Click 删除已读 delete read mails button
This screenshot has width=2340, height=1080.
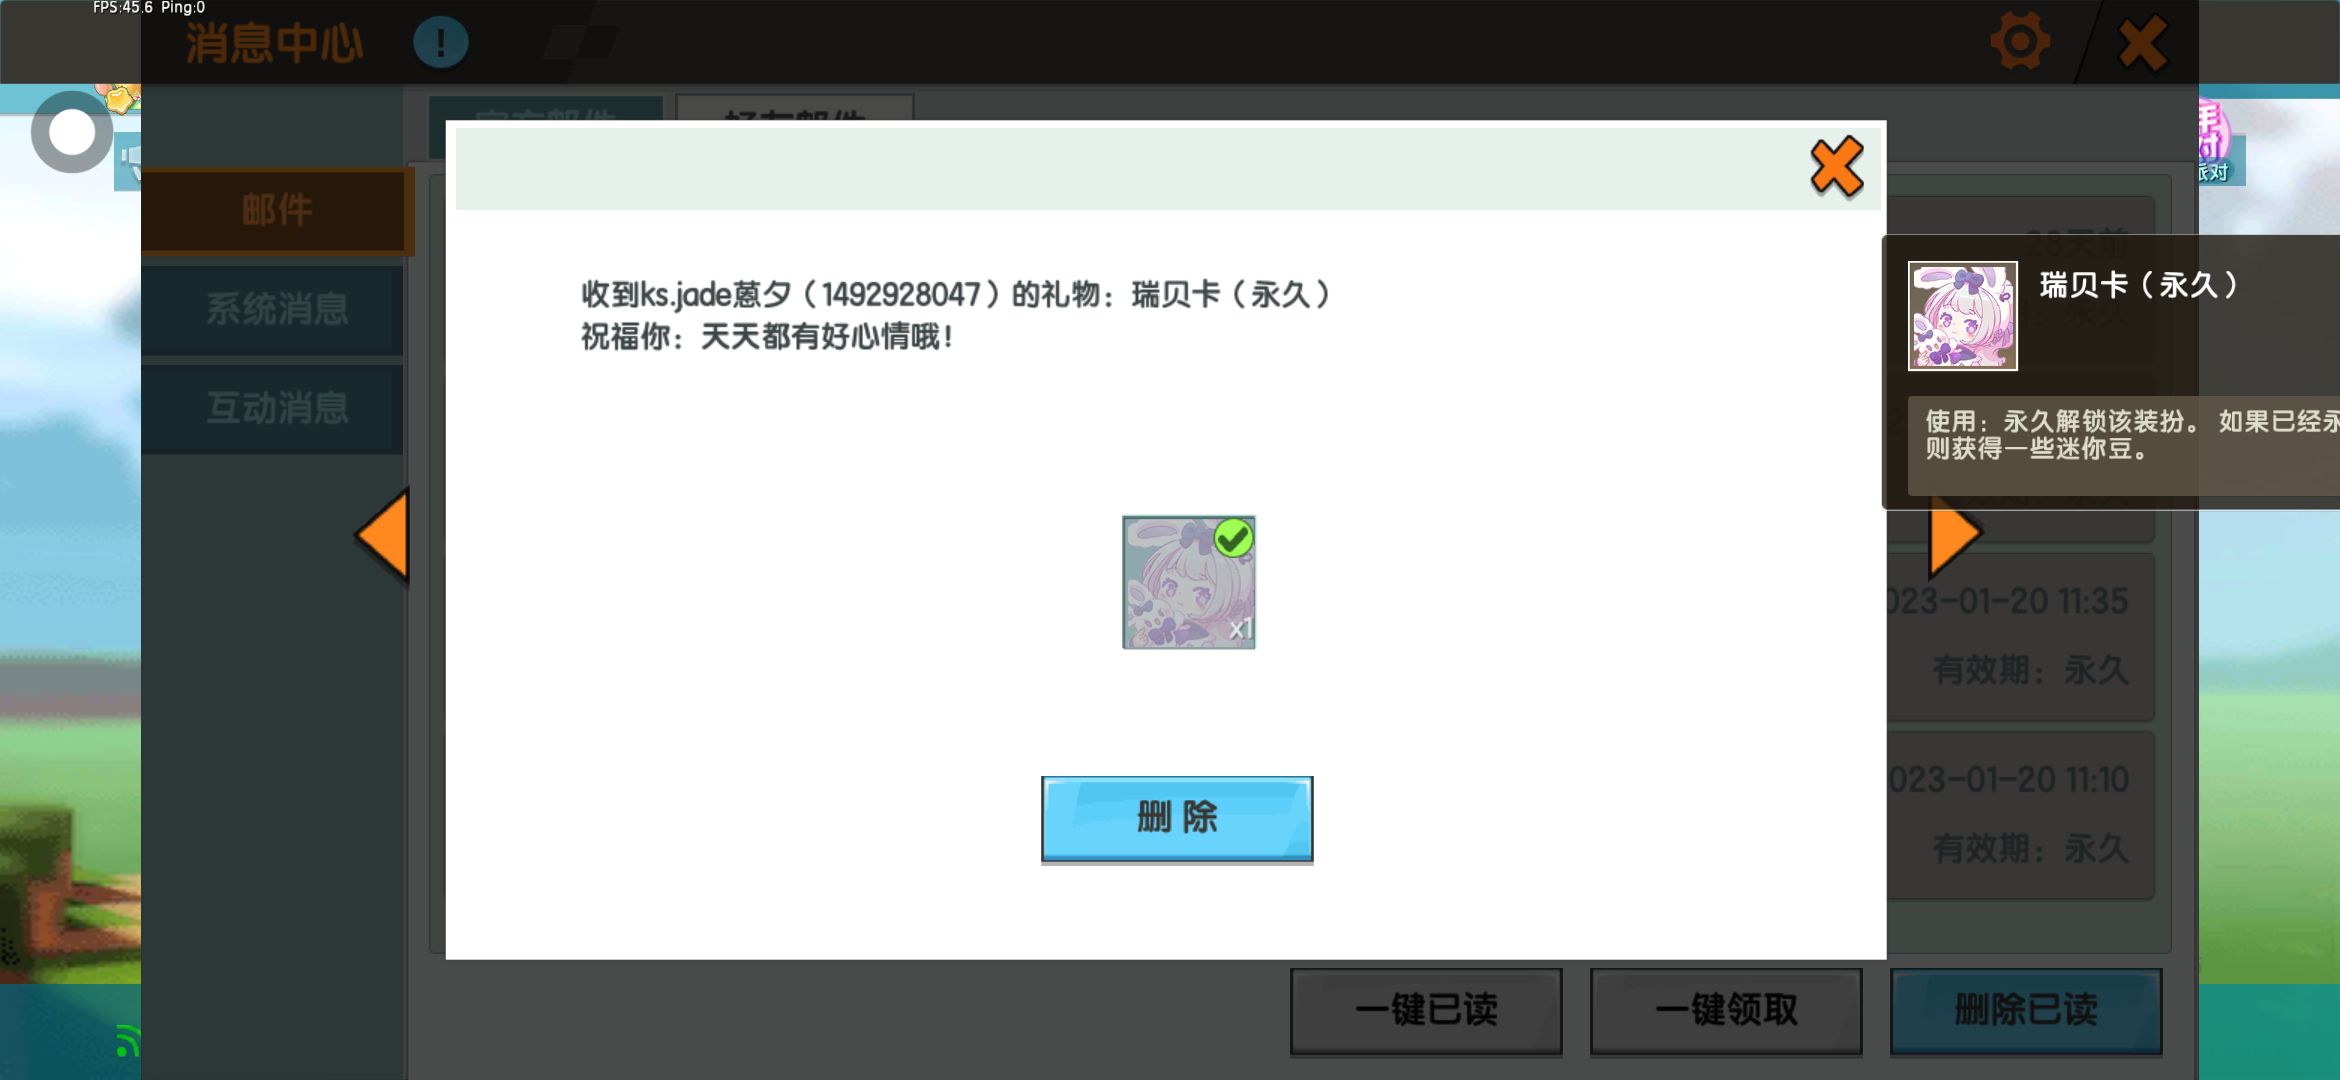pyautogui.click(x=2026, y=1010)
